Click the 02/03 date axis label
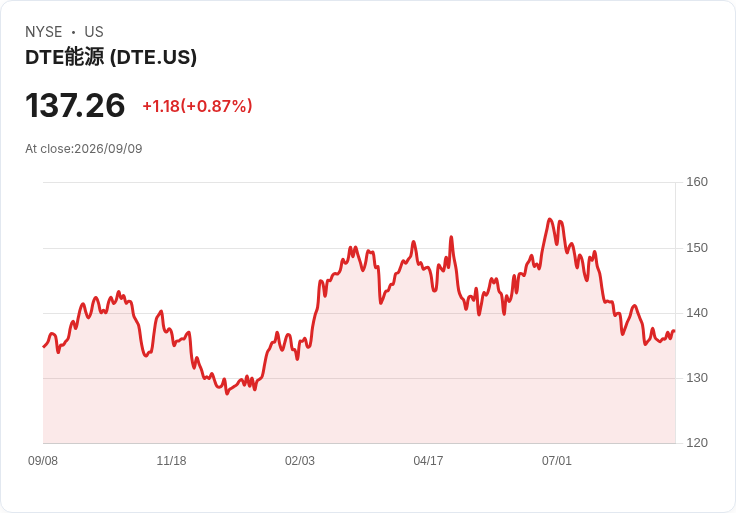 (299, 461)
